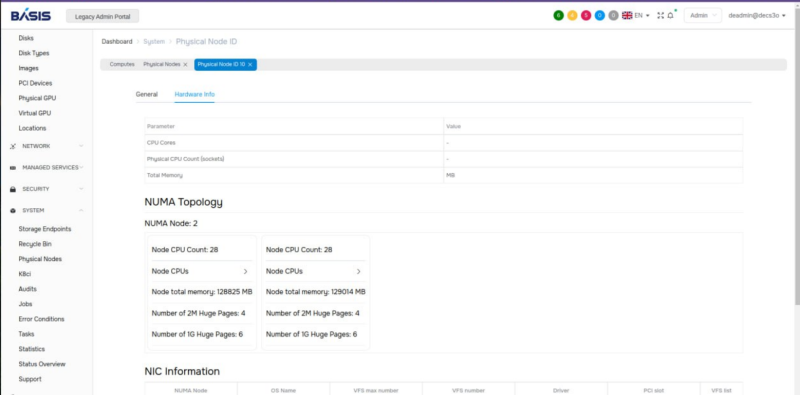Click the green status counter badge
The image size is (800, 395).
point(558,15)
